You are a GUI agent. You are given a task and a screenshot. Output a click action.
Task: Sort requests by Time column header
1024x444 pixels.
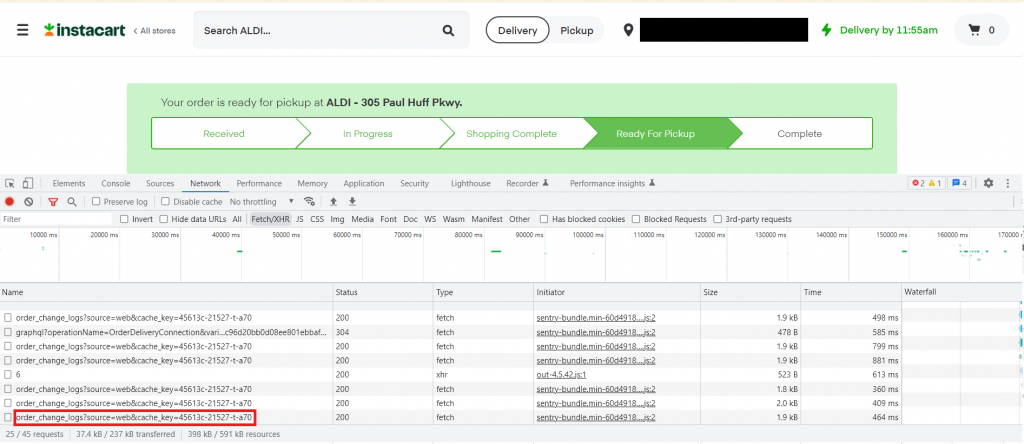(x=852, y=293)
